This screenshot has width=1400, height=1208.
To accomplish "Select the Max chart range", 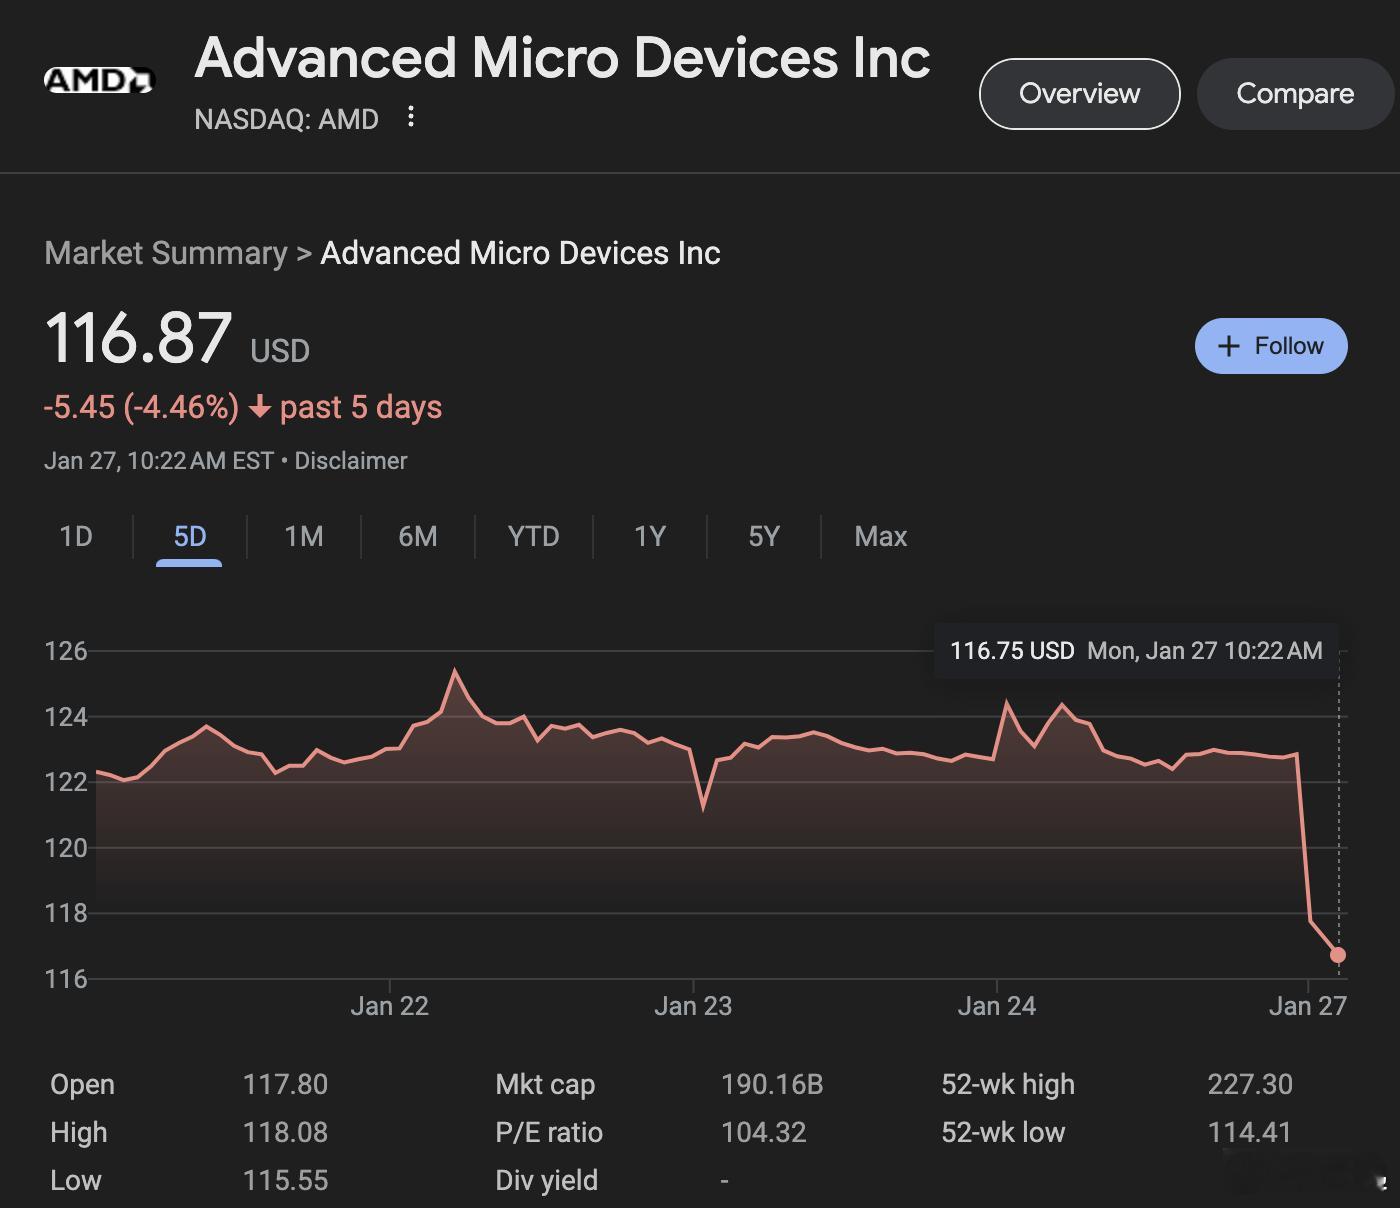I will point(881,537).
